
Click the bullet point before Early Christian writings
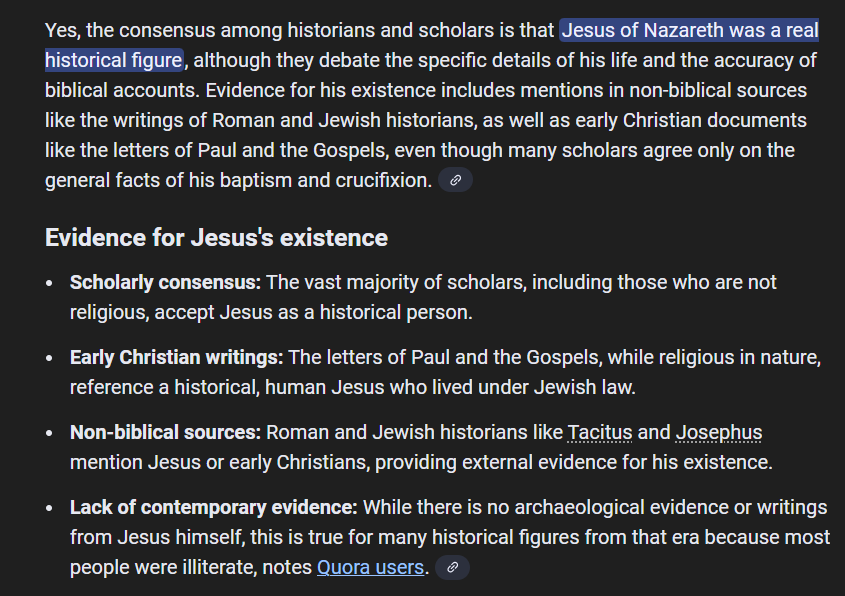50,358
